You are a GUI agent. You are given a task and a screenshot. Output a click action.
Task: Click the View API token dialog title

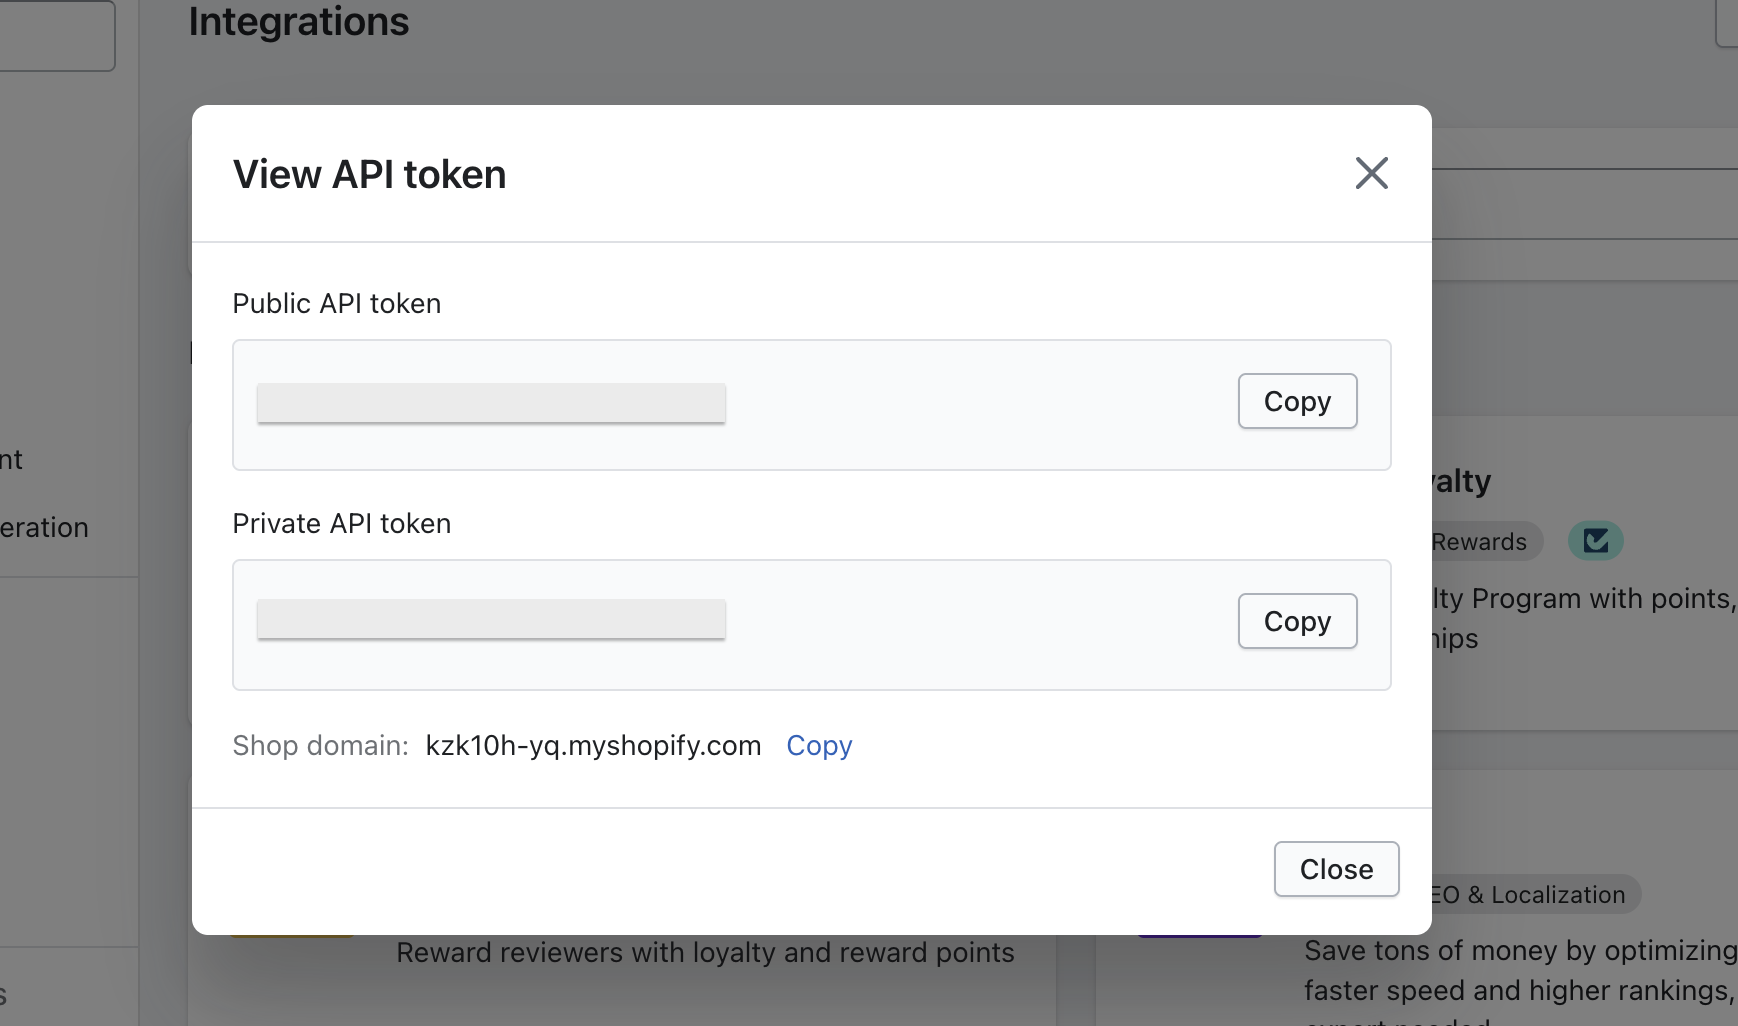[369, 175]
